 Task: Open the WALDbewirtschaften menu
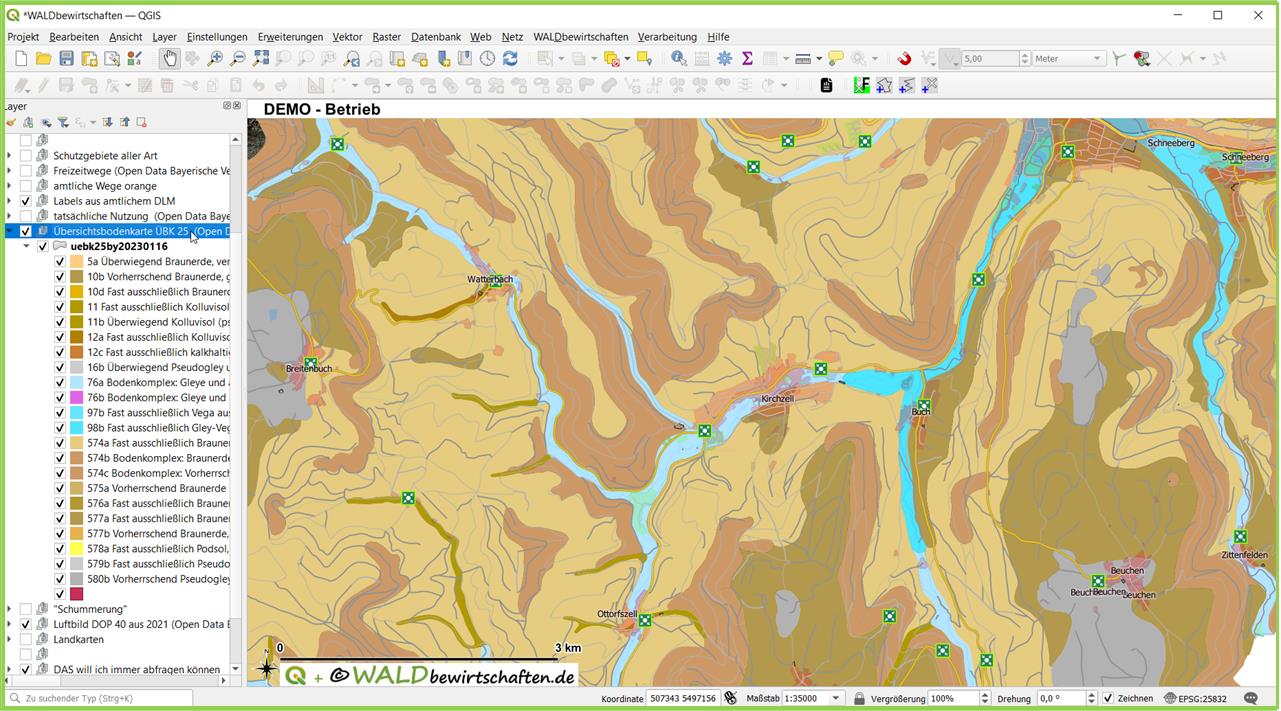coord(580,37)
